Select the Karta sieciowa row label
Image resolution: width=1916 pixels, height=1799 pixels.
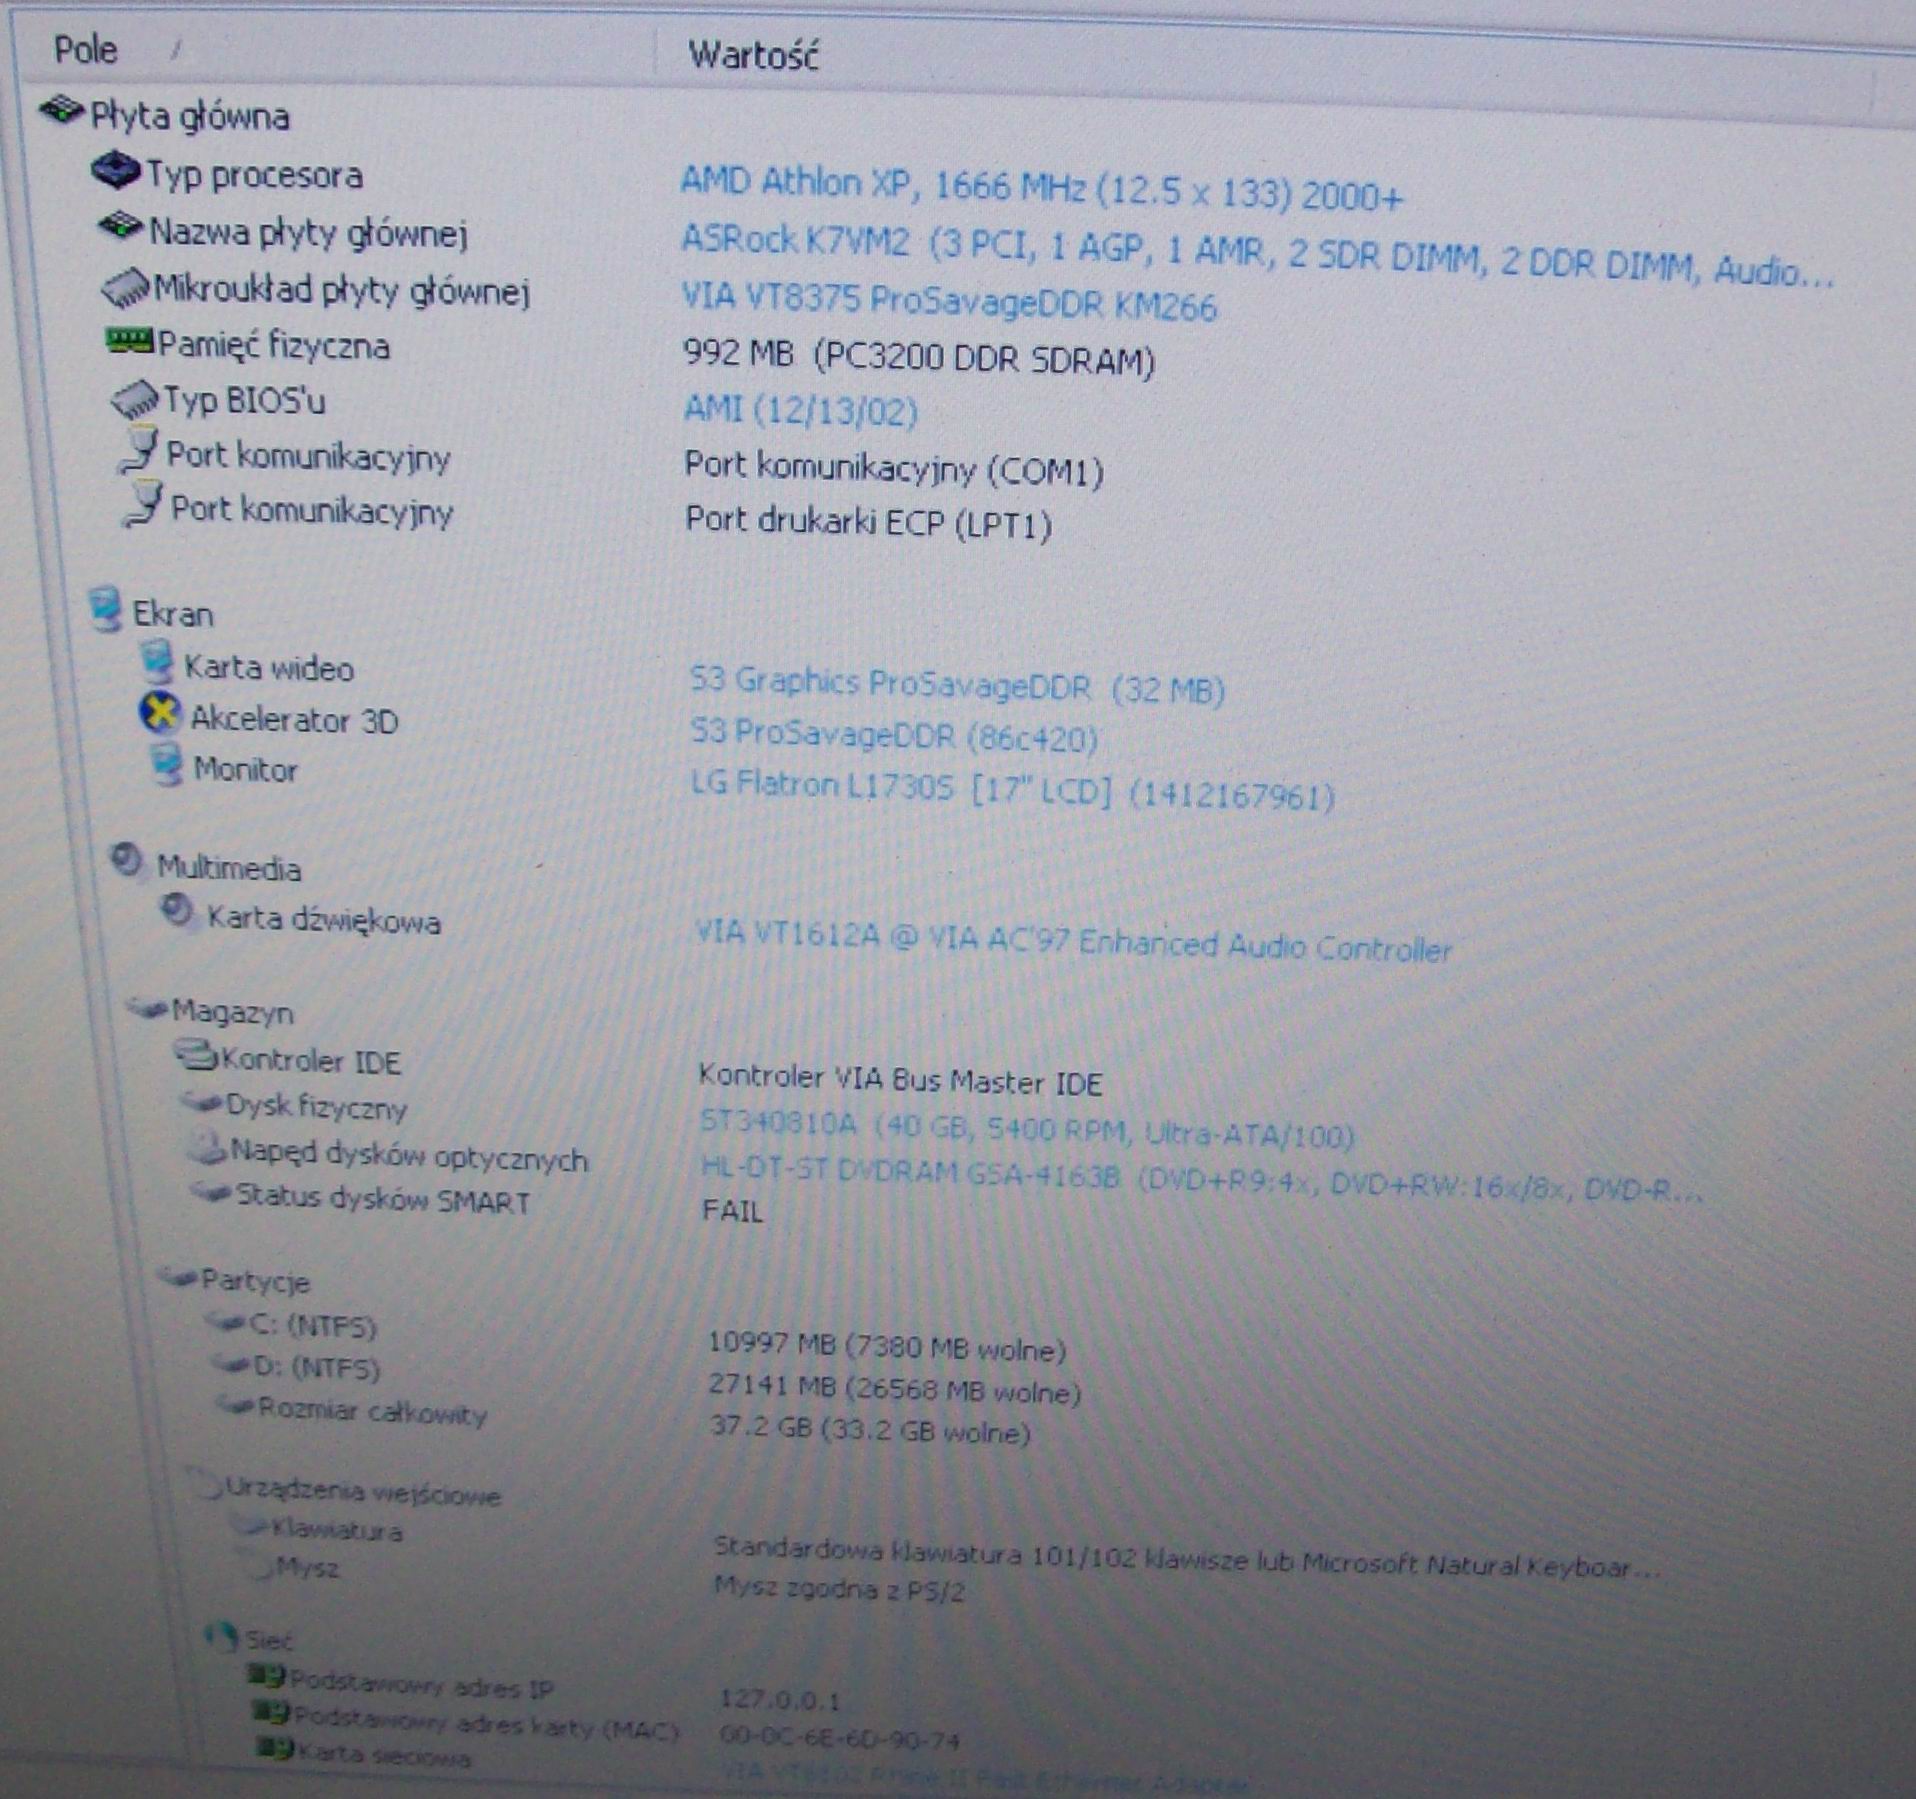(384, 1755)
